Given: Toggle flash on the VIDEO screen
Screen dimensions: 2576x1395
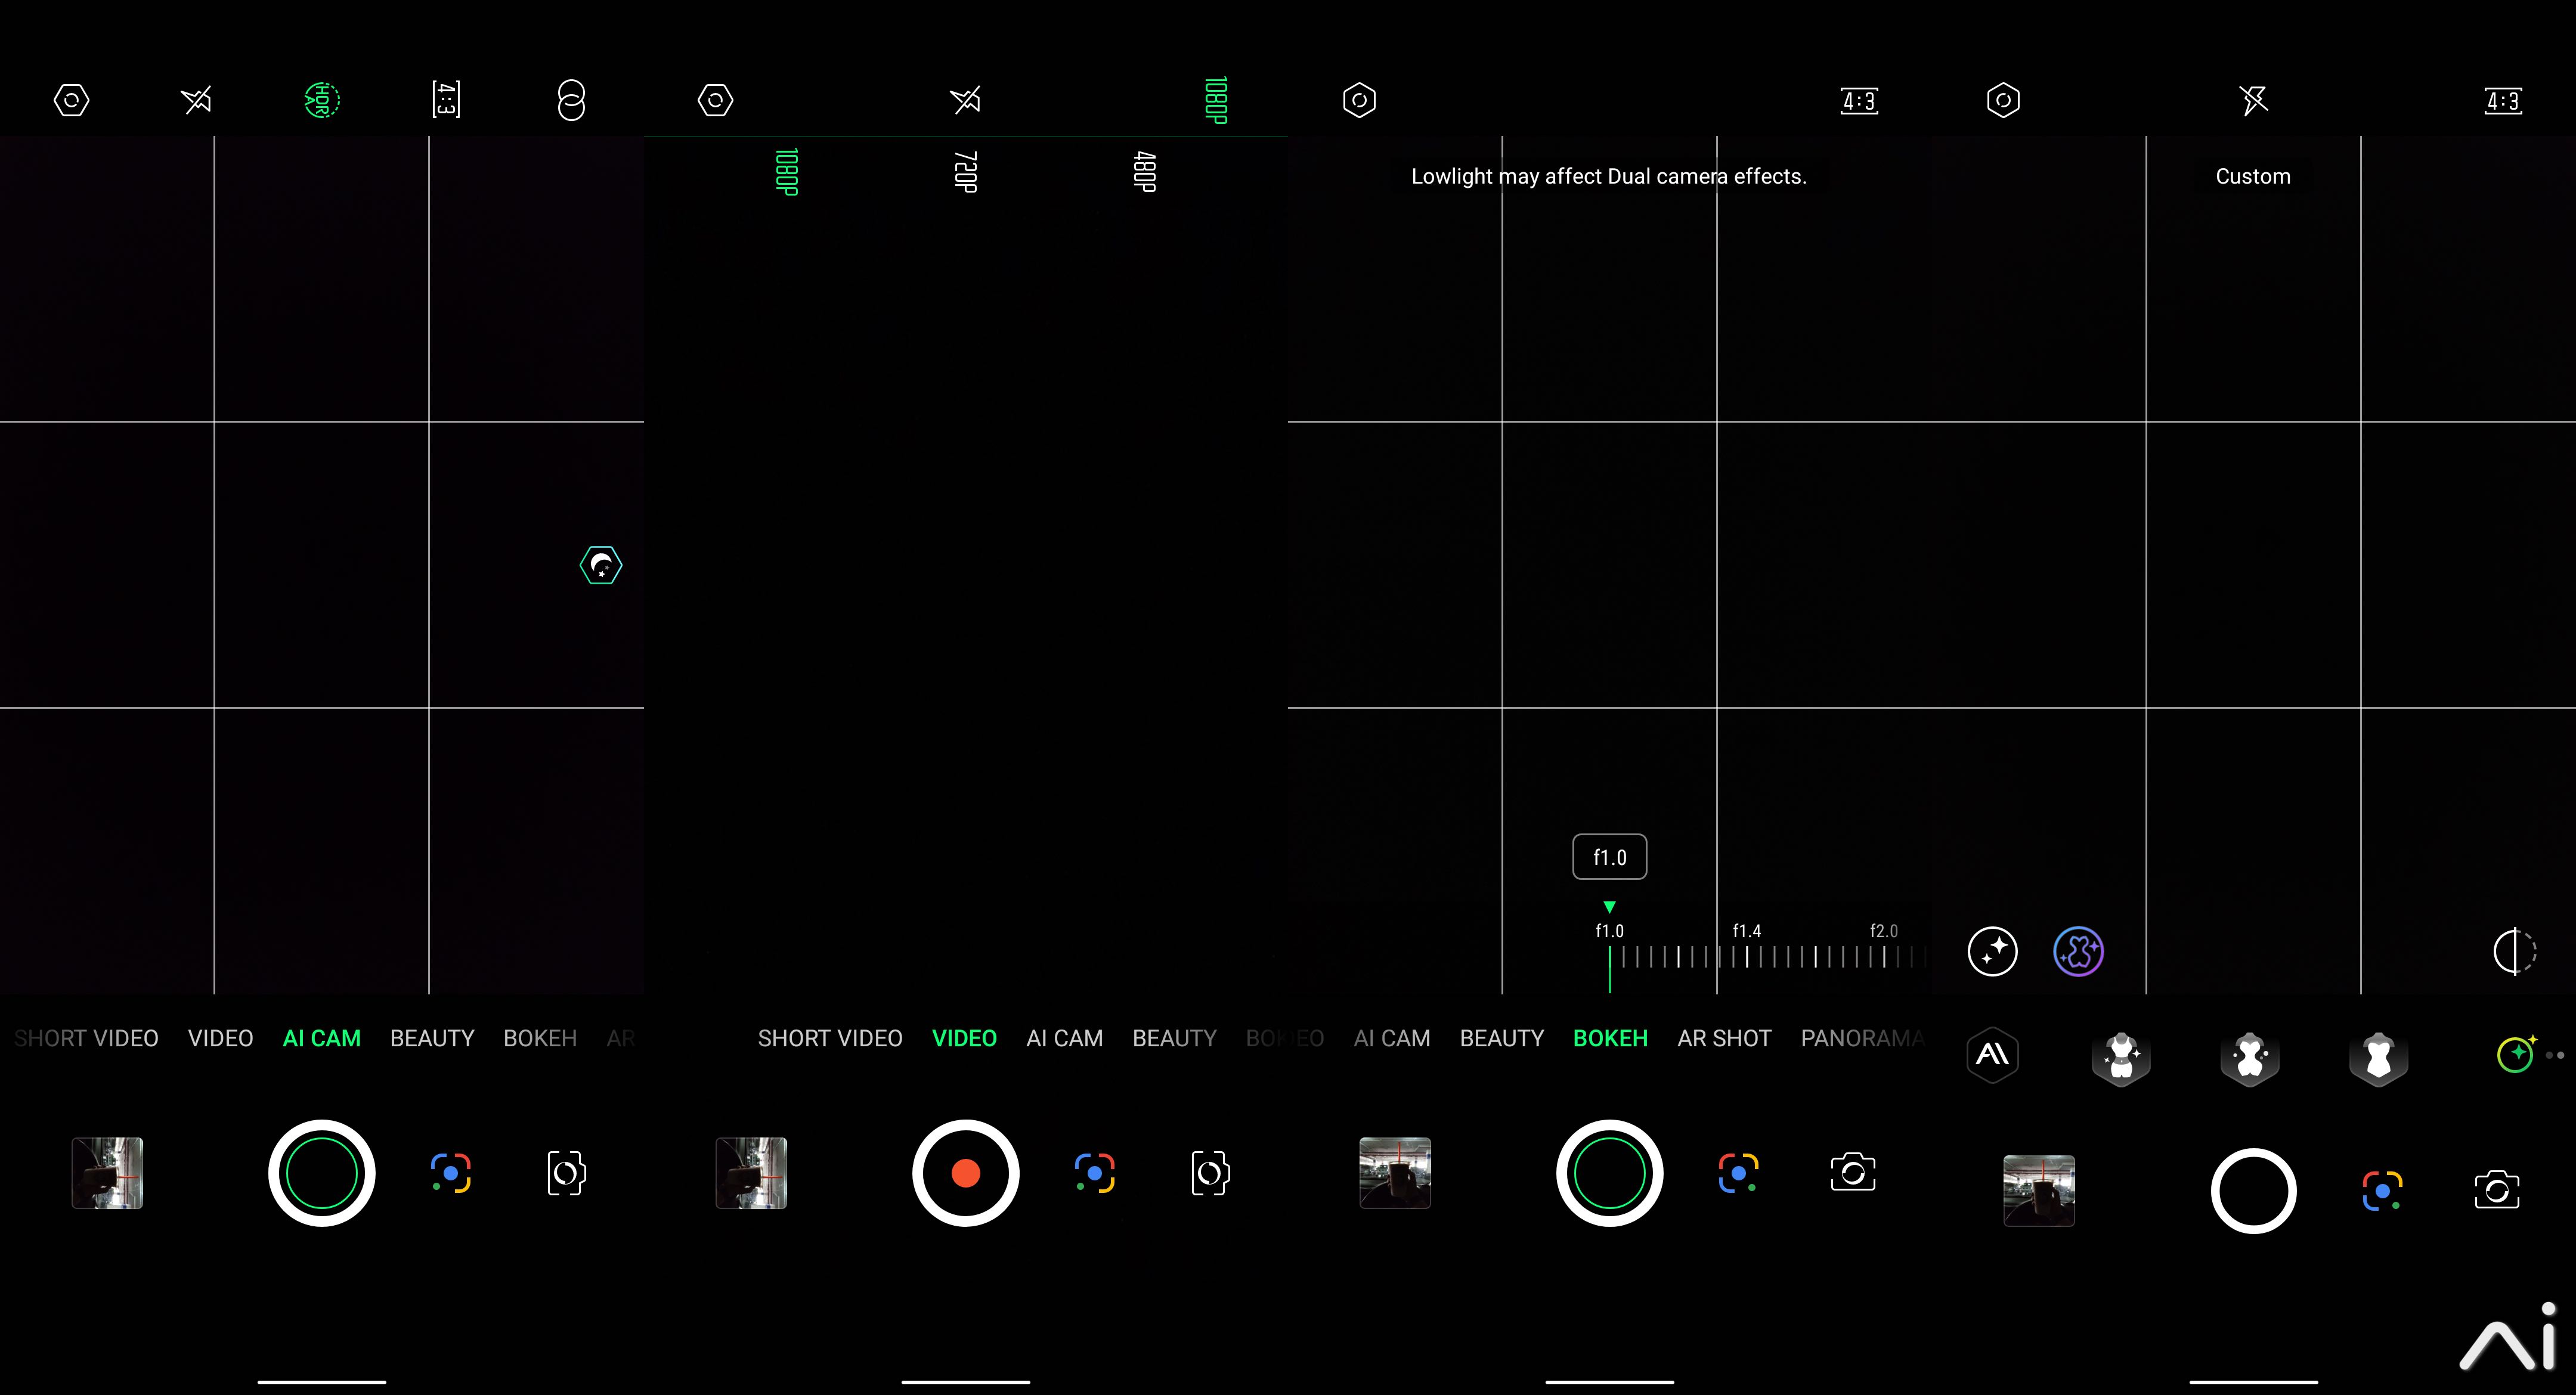Looking at the screenshot, I should pos(965,100).
